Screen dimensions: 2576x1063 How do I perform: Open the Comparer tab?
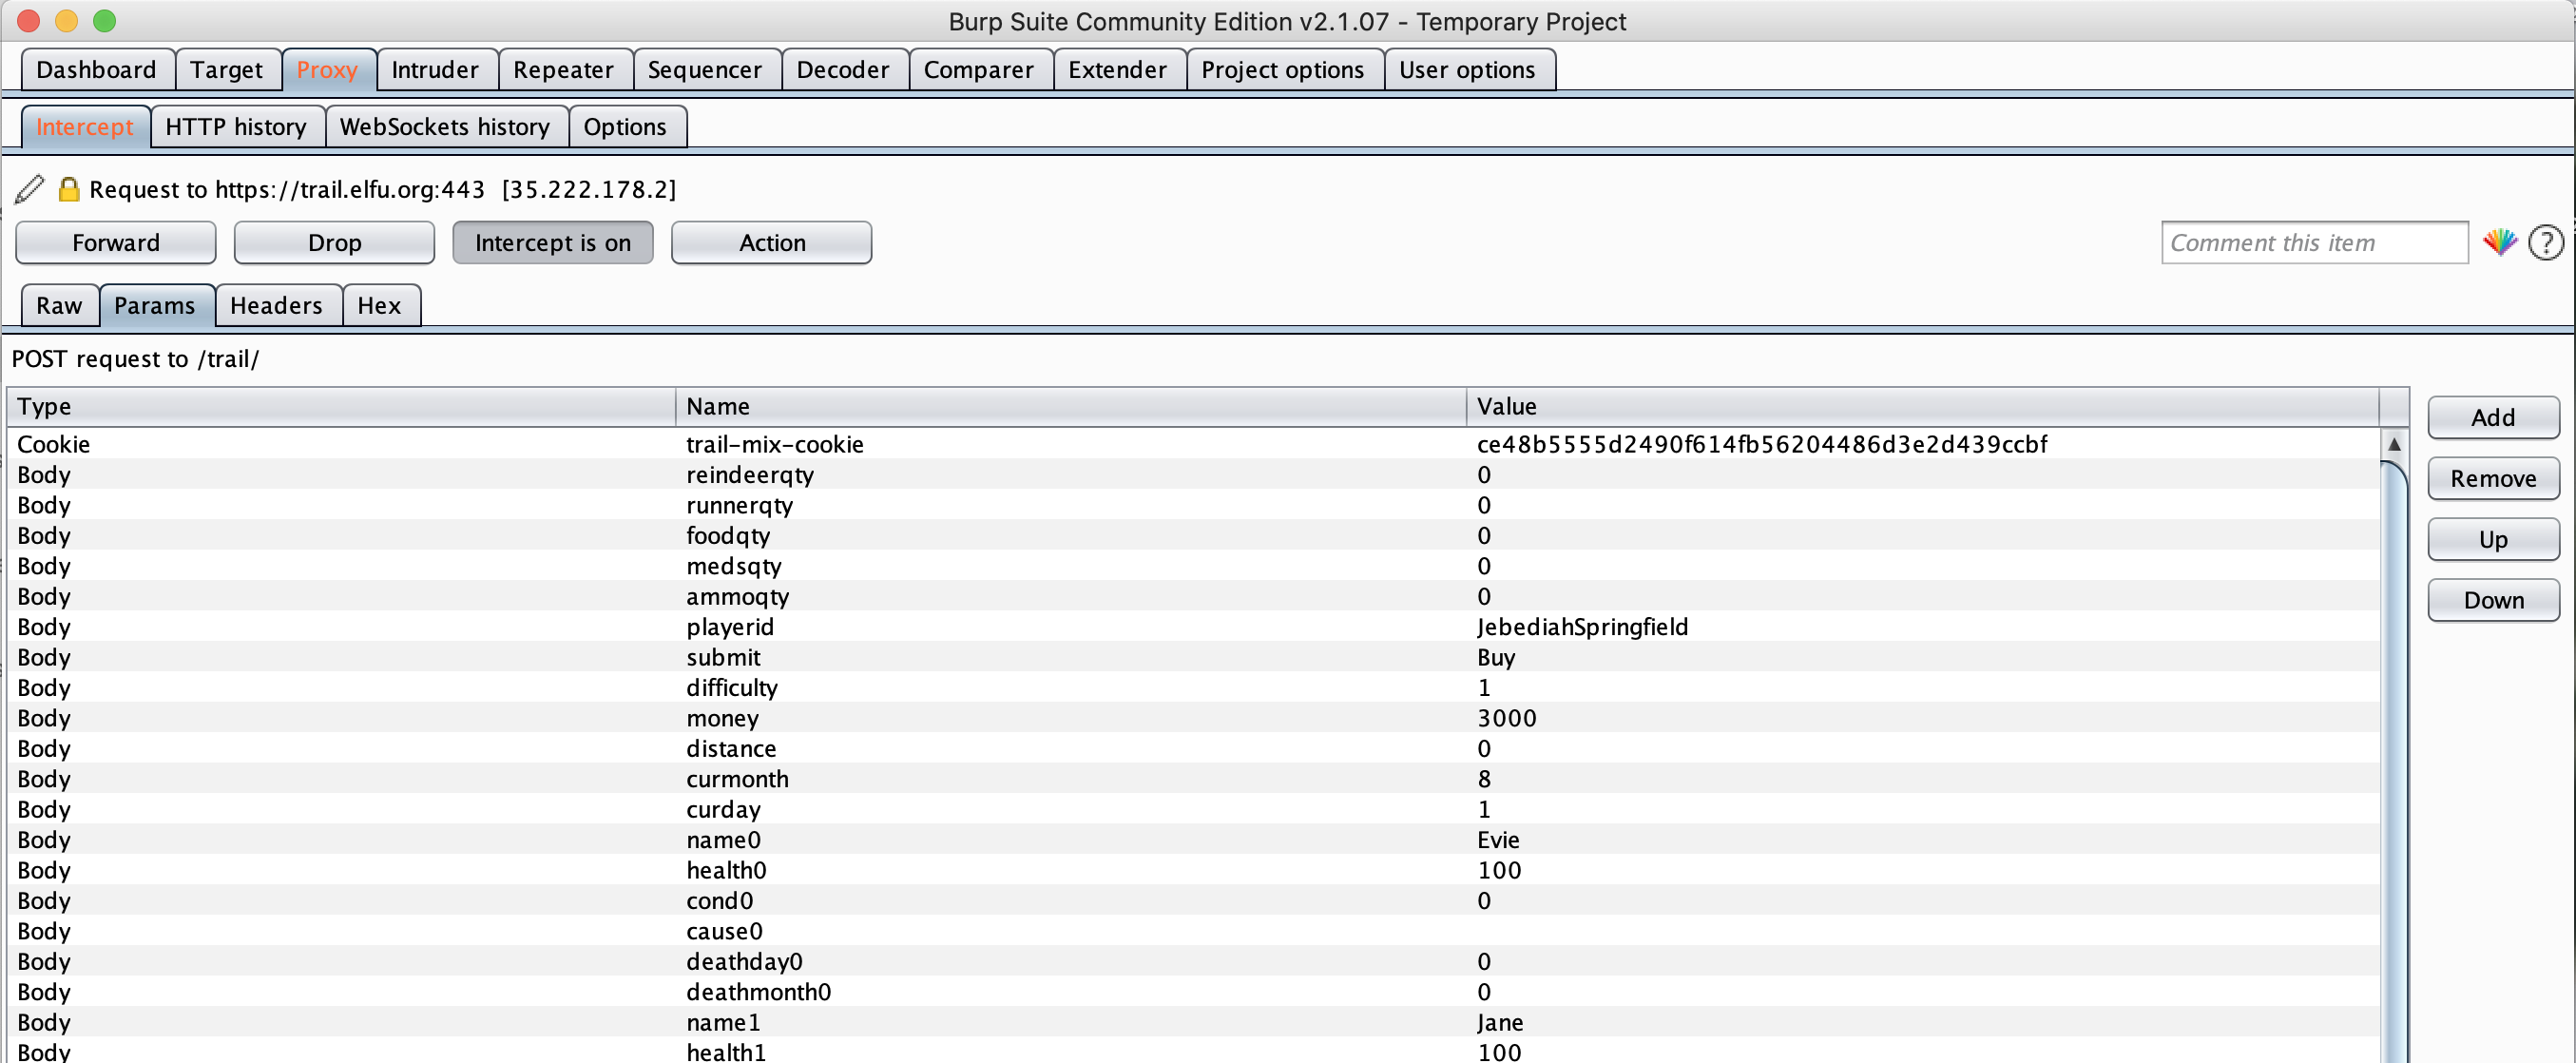(x=979, y=70)
